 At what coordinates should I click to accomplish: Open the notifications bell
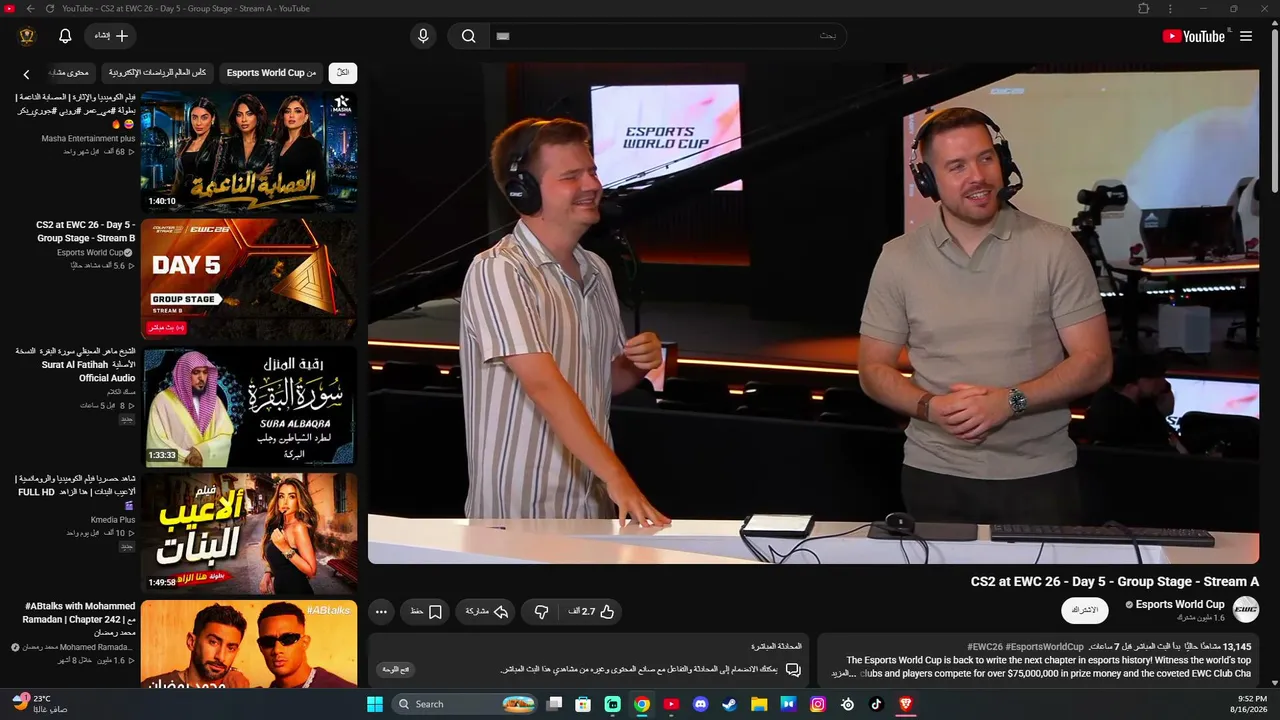[65, 36]
